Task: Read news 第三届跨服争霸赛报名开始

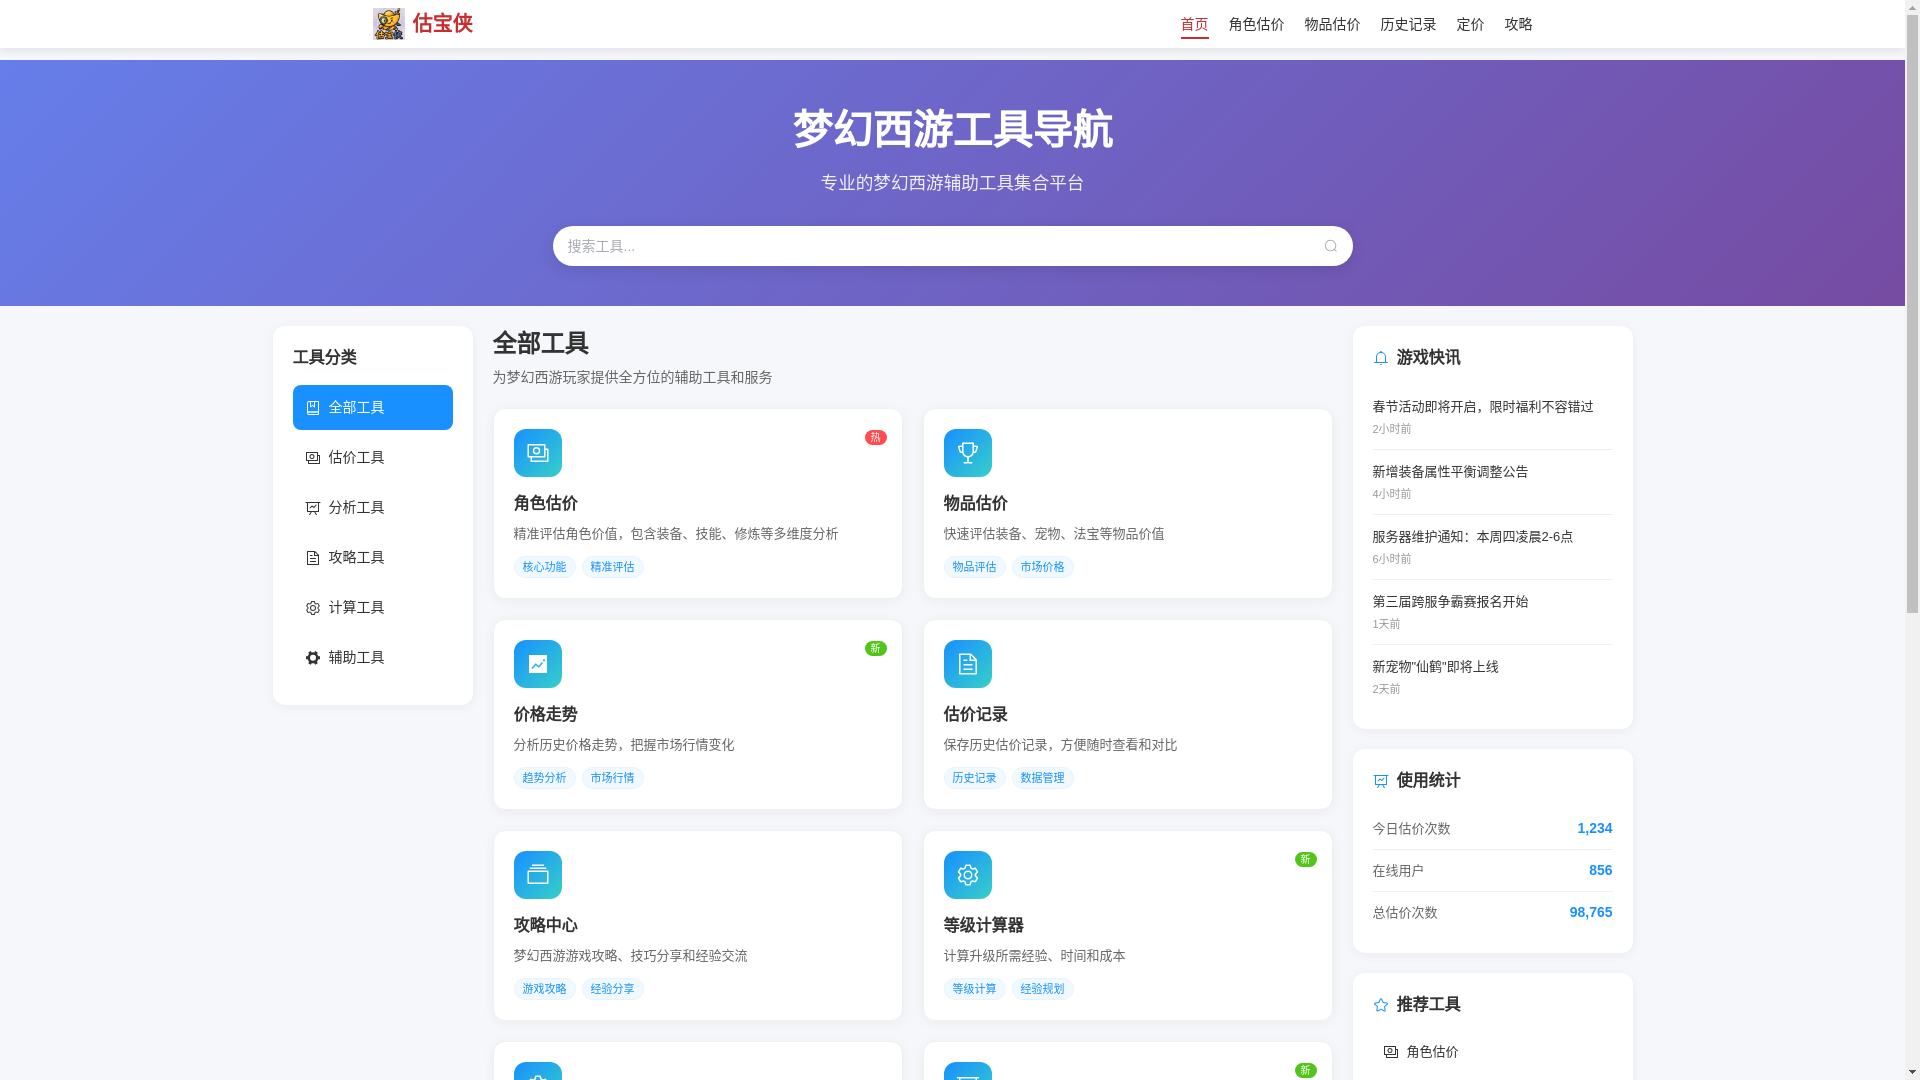Action: [x=1450, y=602]
